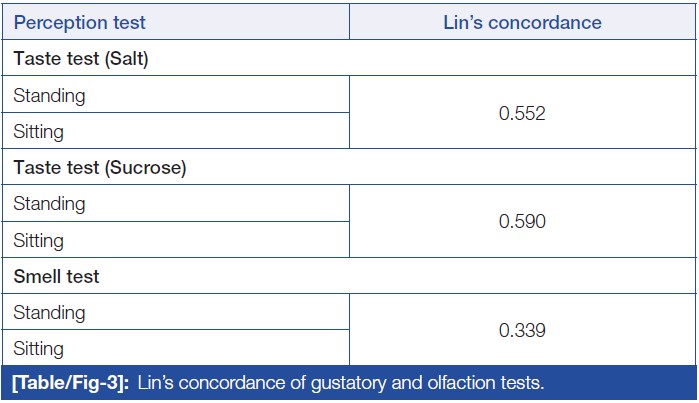699x403 pixels.
Task: Click the bold '[Table/Fig-3]:' caption label
Action: point(71,384)
